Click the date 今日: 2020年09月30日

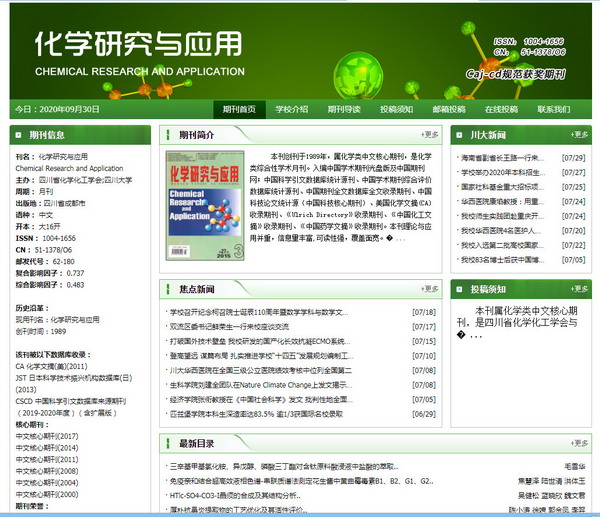click(57, 109)
